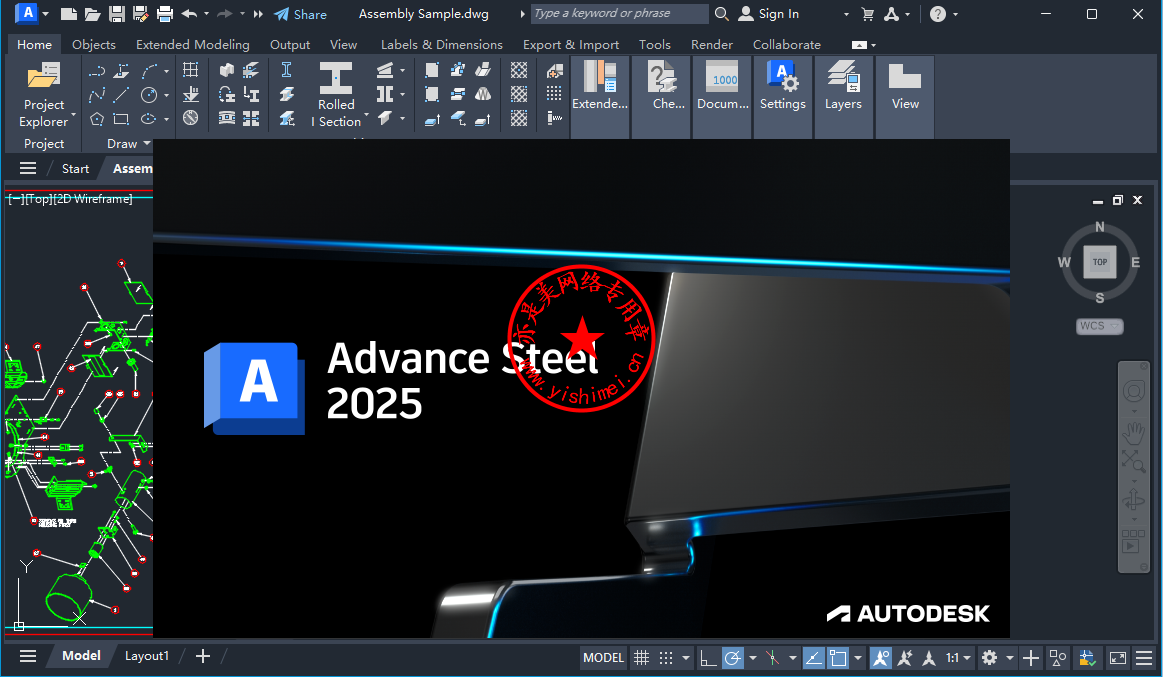Image resolution: width=1163 pixels, height=677 pixels.
Task: Open the file tabs hamburger menu
Action: click(27, 168)
